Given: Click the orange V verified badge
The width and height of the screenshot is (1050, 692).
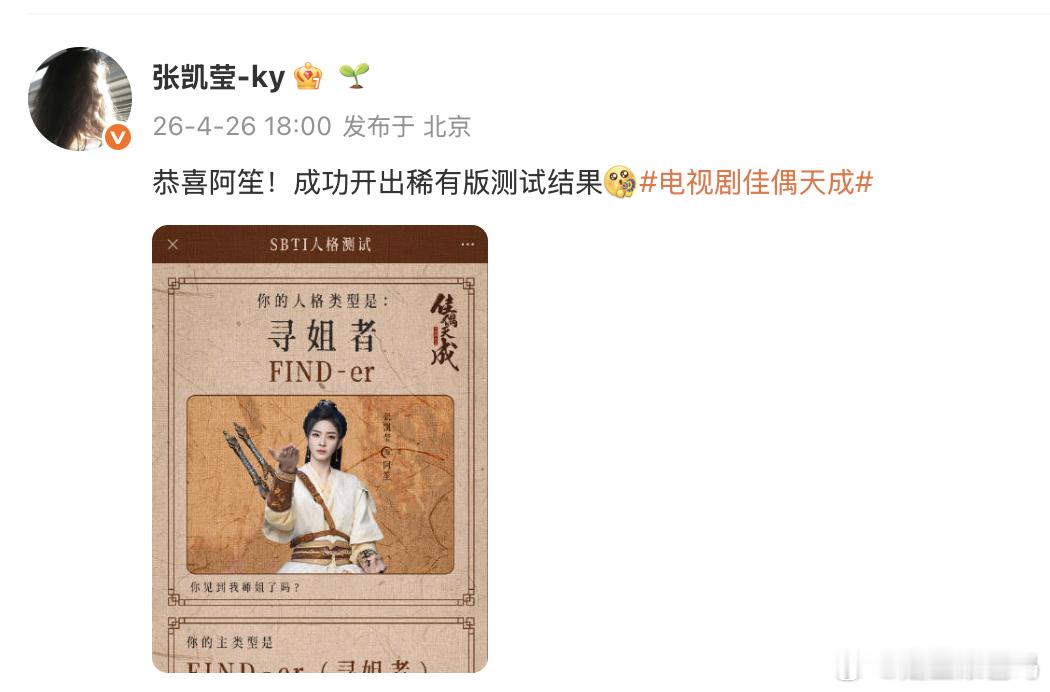Looking at the screenshot, I should 118,137.
